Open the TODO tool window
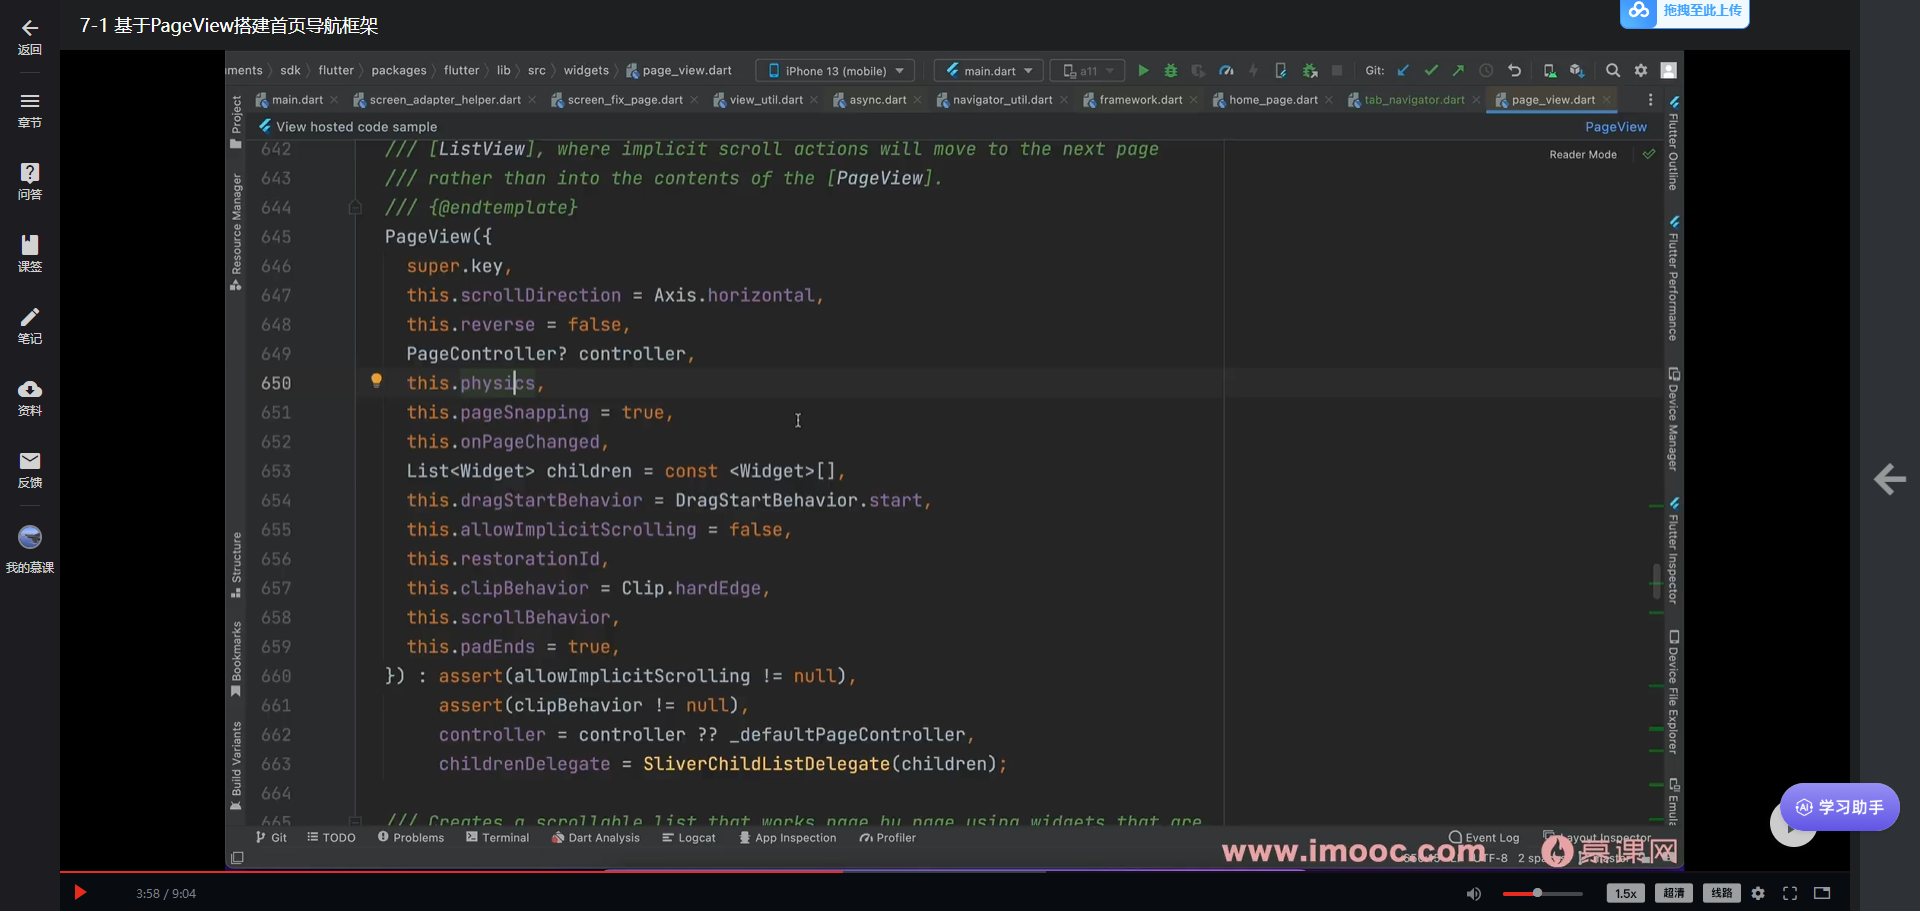 [x=331, y=838]
